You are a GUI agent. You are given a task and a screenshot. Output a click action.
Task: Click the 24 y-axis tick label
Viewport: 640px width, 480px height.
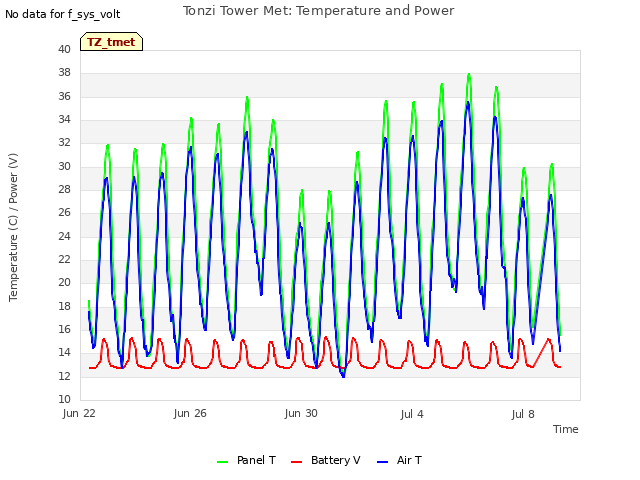[x=64, y=236]
